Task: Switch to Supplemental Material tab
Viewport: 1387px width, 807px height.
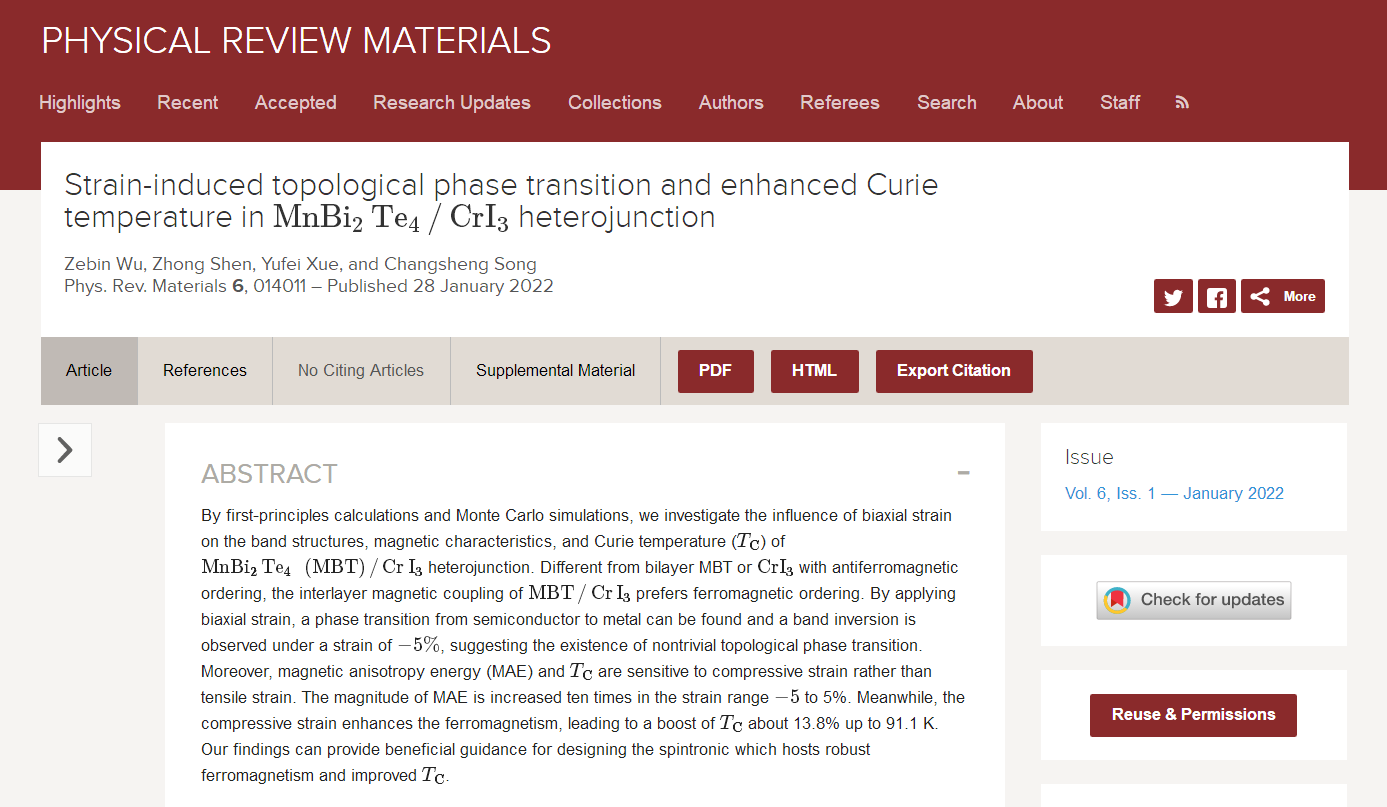Action: tap(555, 370)
